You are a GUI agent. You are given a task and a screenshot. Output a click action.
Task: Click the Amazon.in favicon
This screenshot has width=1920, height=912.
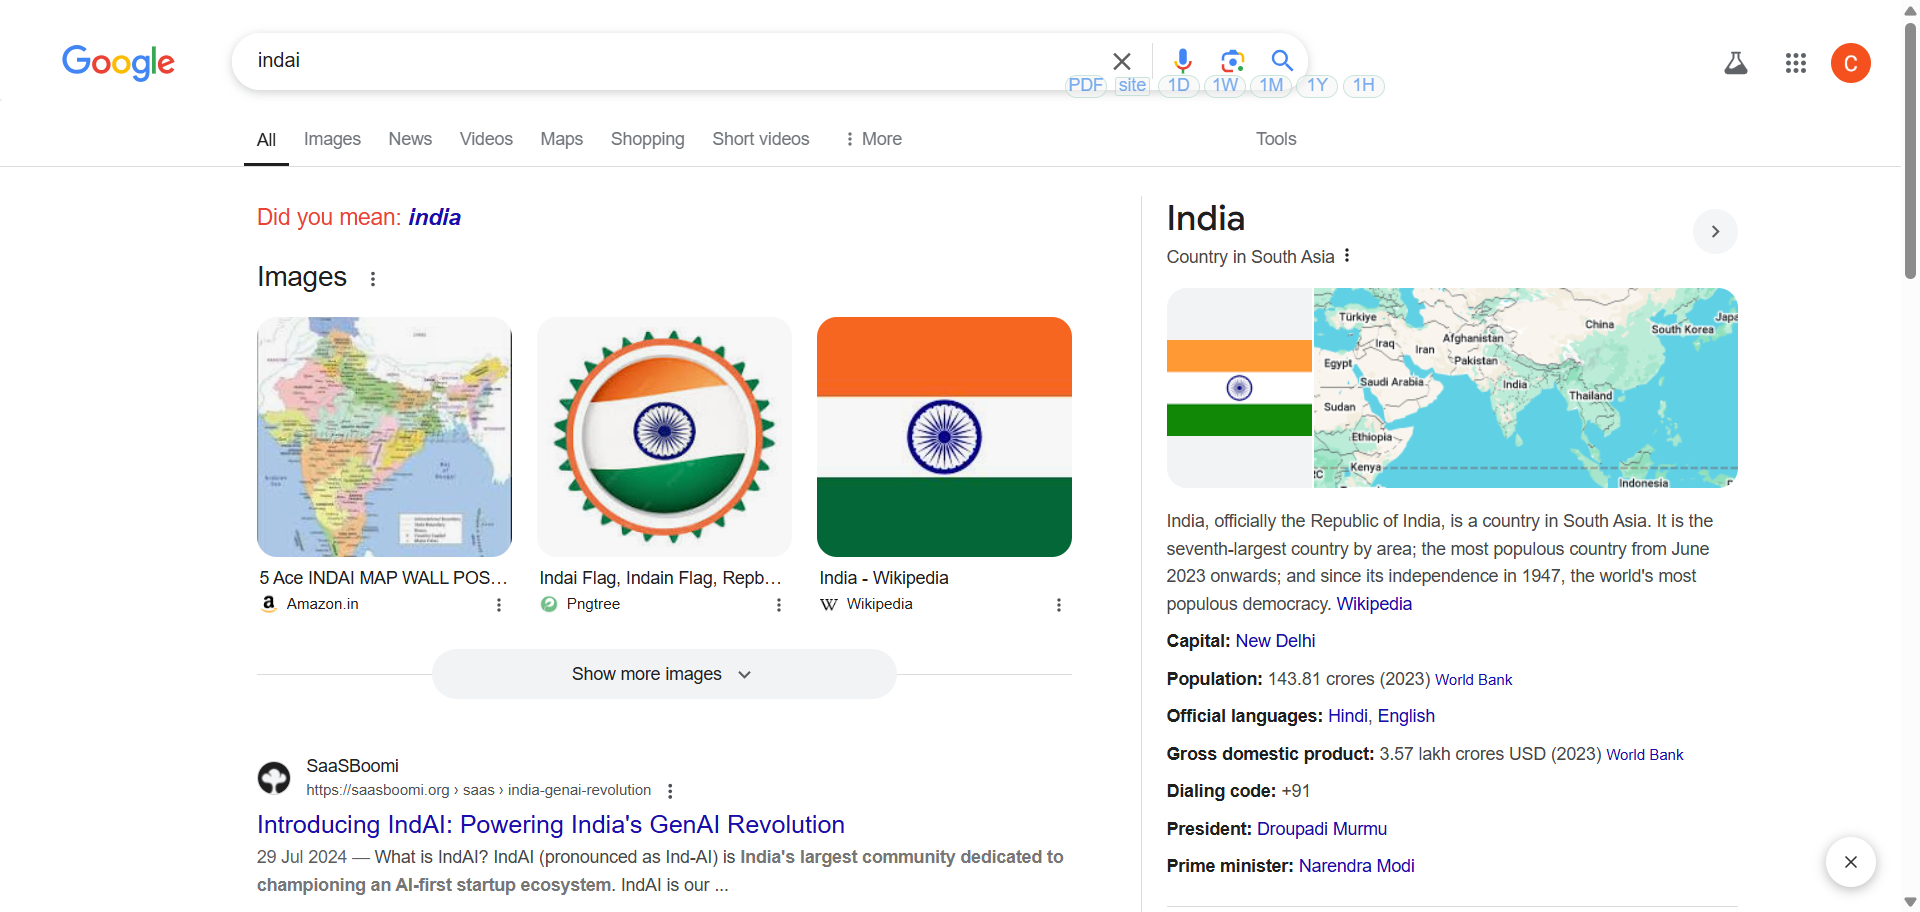[269, 604]
